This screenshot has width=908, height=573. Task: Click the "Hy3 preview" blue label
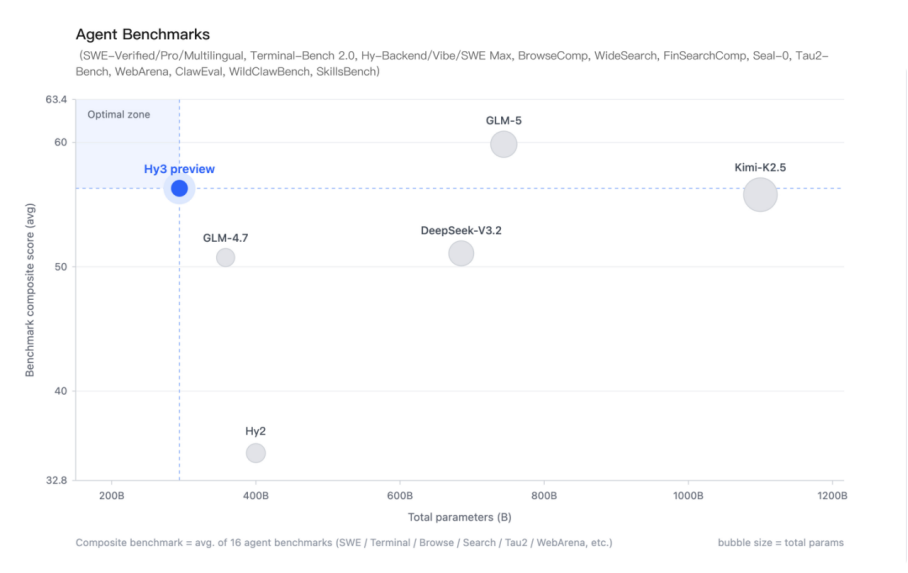[179, 169]
